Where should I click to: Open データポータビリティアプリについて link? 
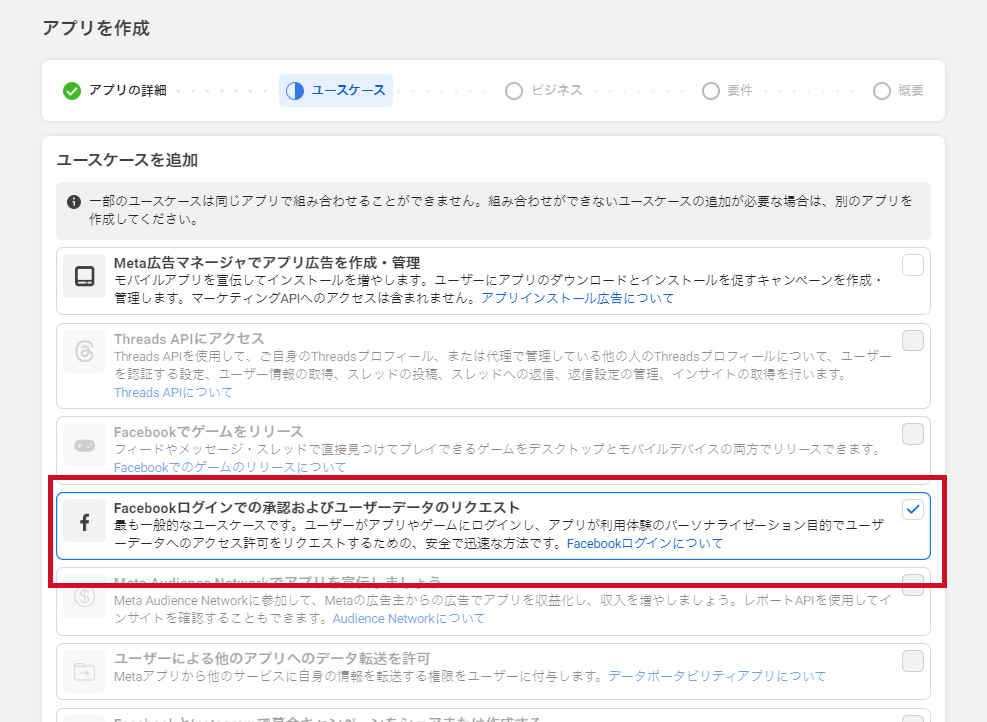(717, 676)
